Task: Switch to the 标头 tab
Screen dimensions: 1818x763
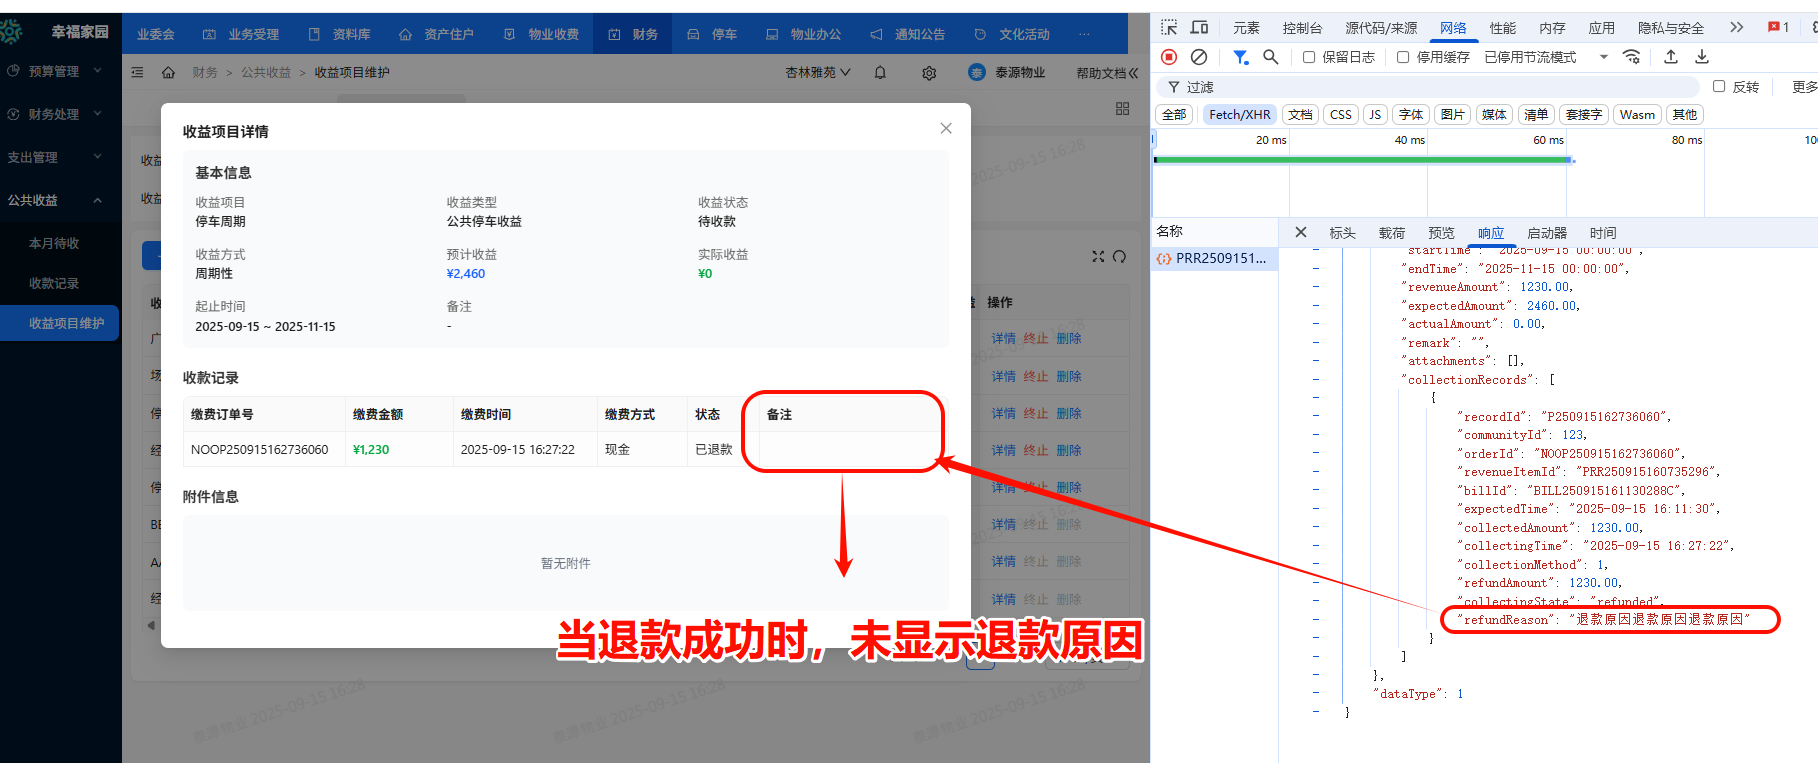Action: click(1342, 233)
